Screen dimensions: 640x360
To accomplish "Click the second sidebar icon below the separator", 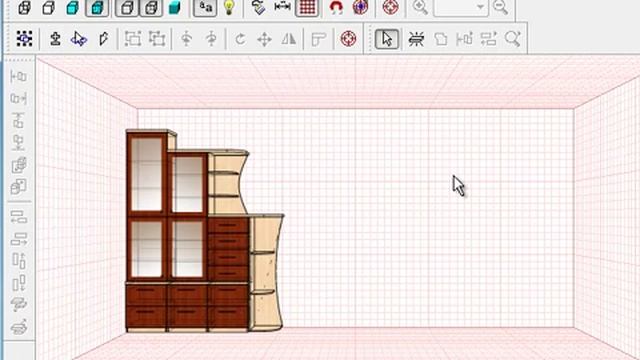I will [x=19, y=239].
